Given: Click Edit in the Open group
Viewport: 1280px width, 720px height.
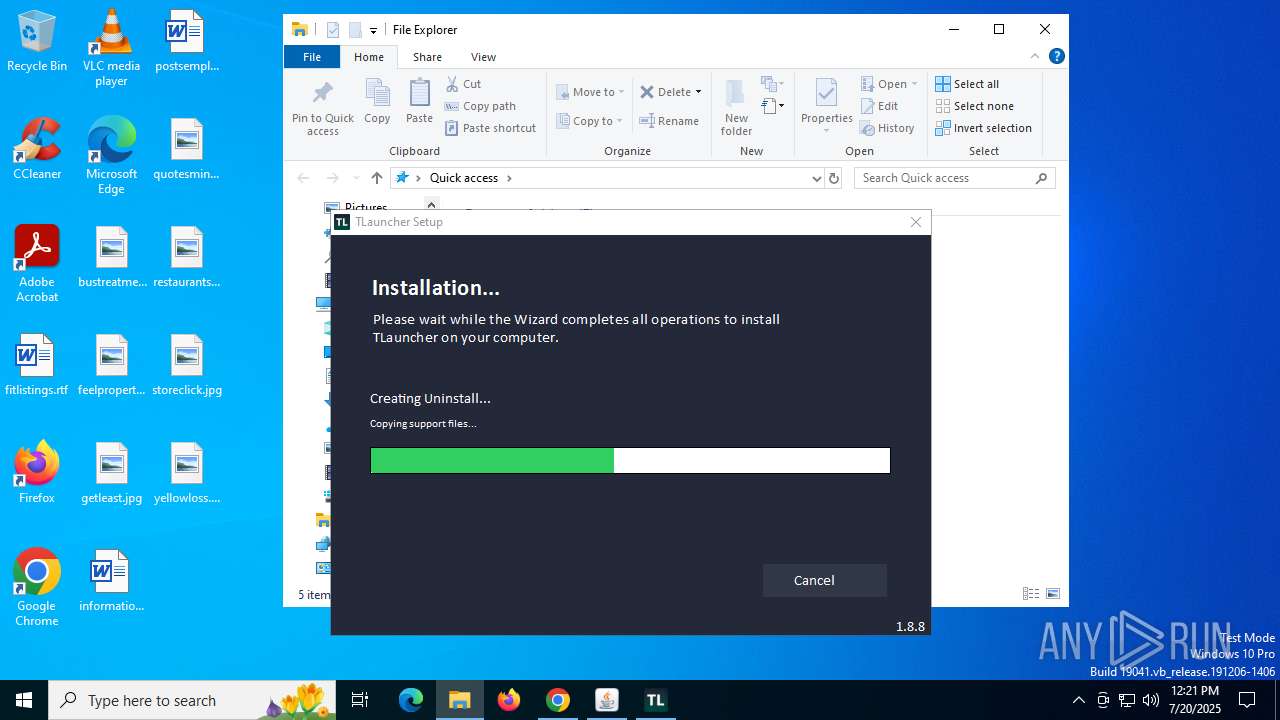Looking at the screenshot, I should [x=879, y=106].
